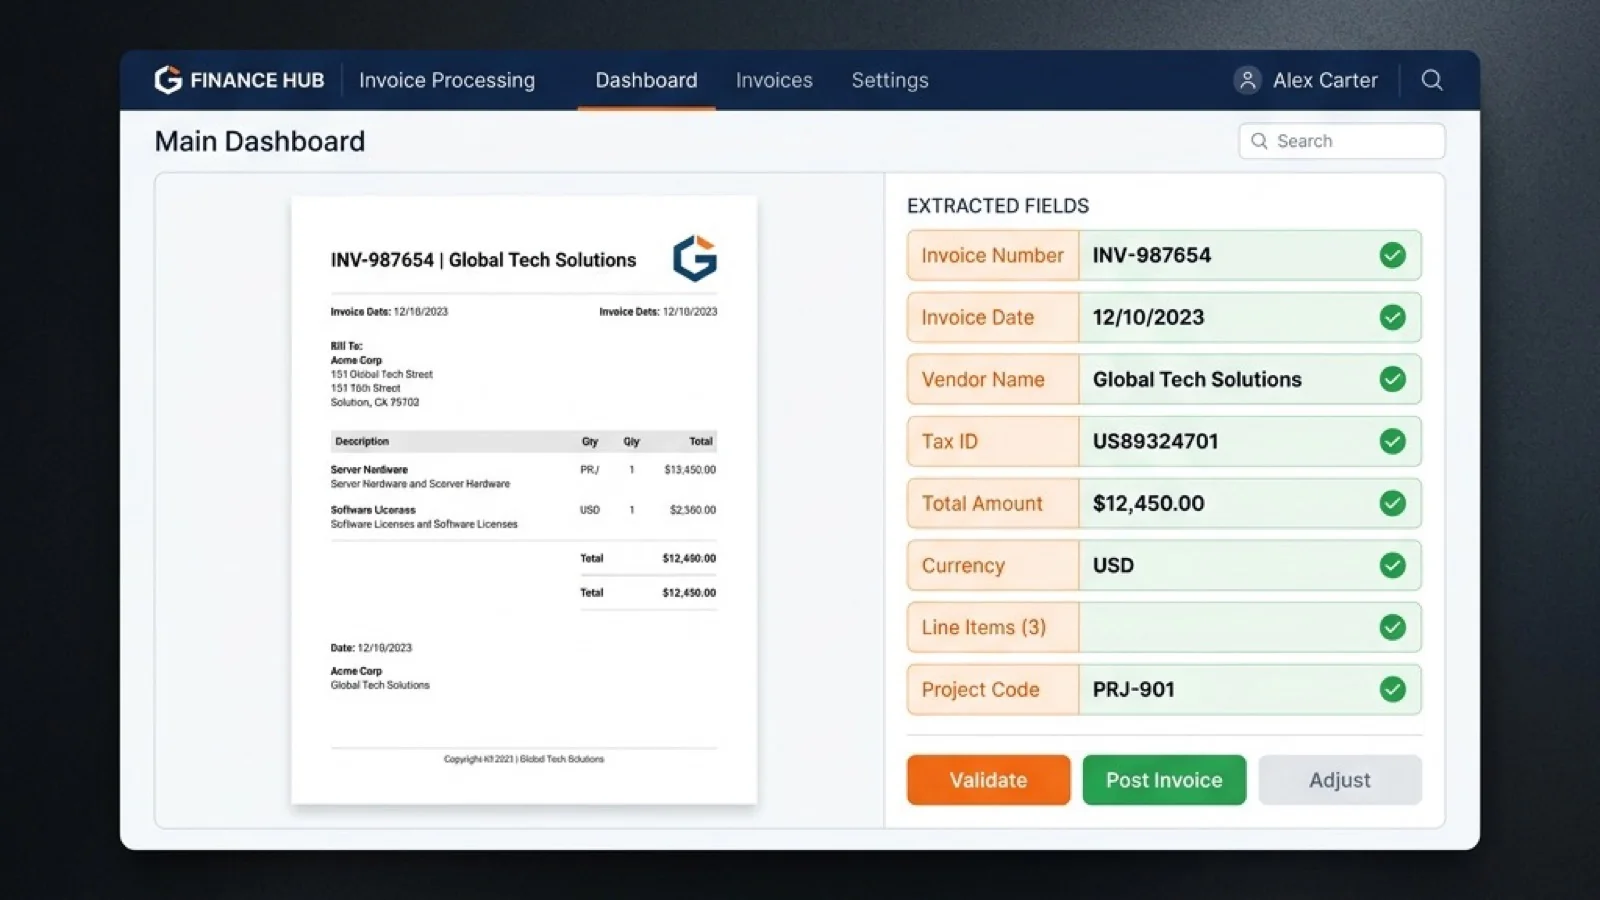
Task: Click the Finance Hub logo icon
Action: pos(168,80)
